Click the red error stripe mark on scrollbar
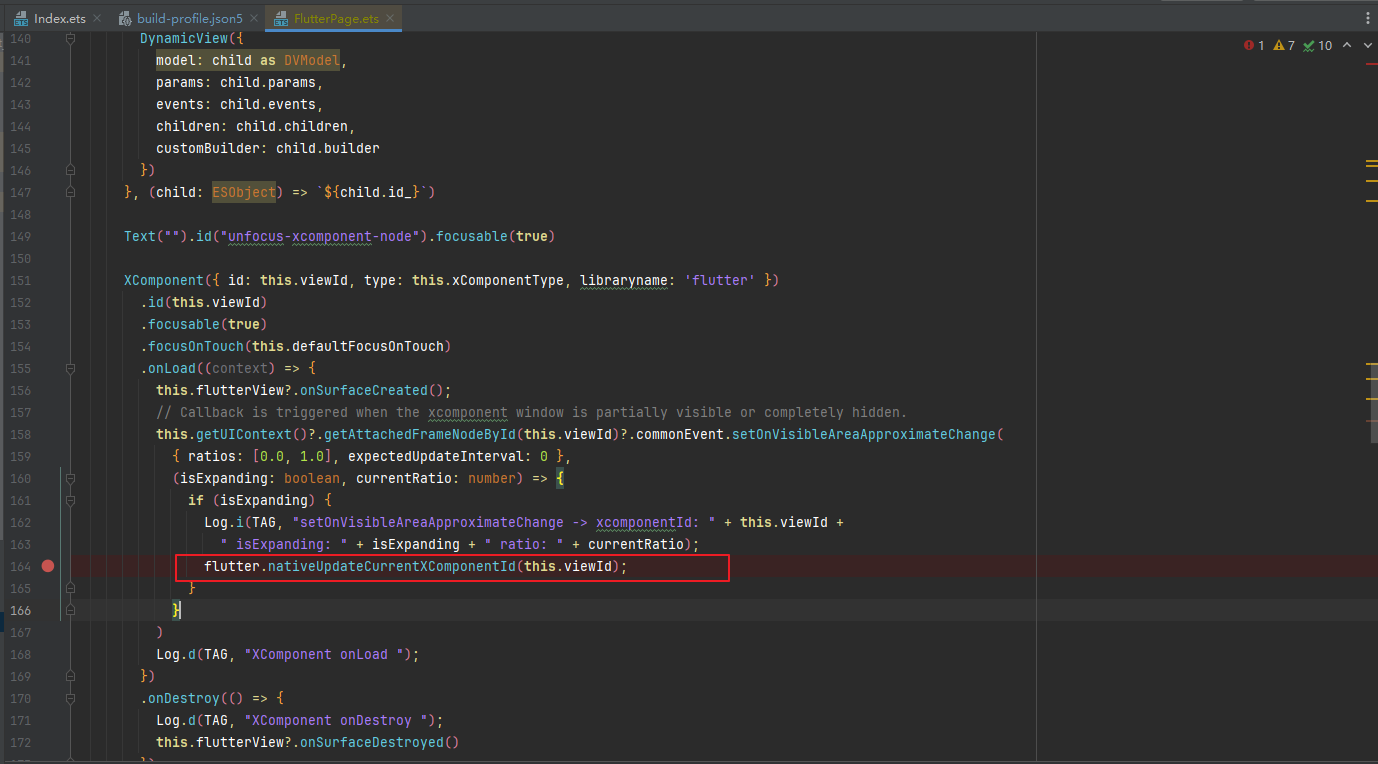Viewport: 1378px width, 764px height. pos(1371,63)
